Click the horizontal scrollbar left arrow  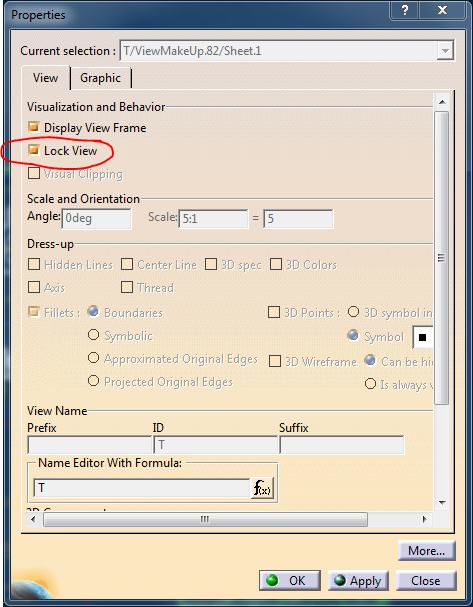[33, 519]
